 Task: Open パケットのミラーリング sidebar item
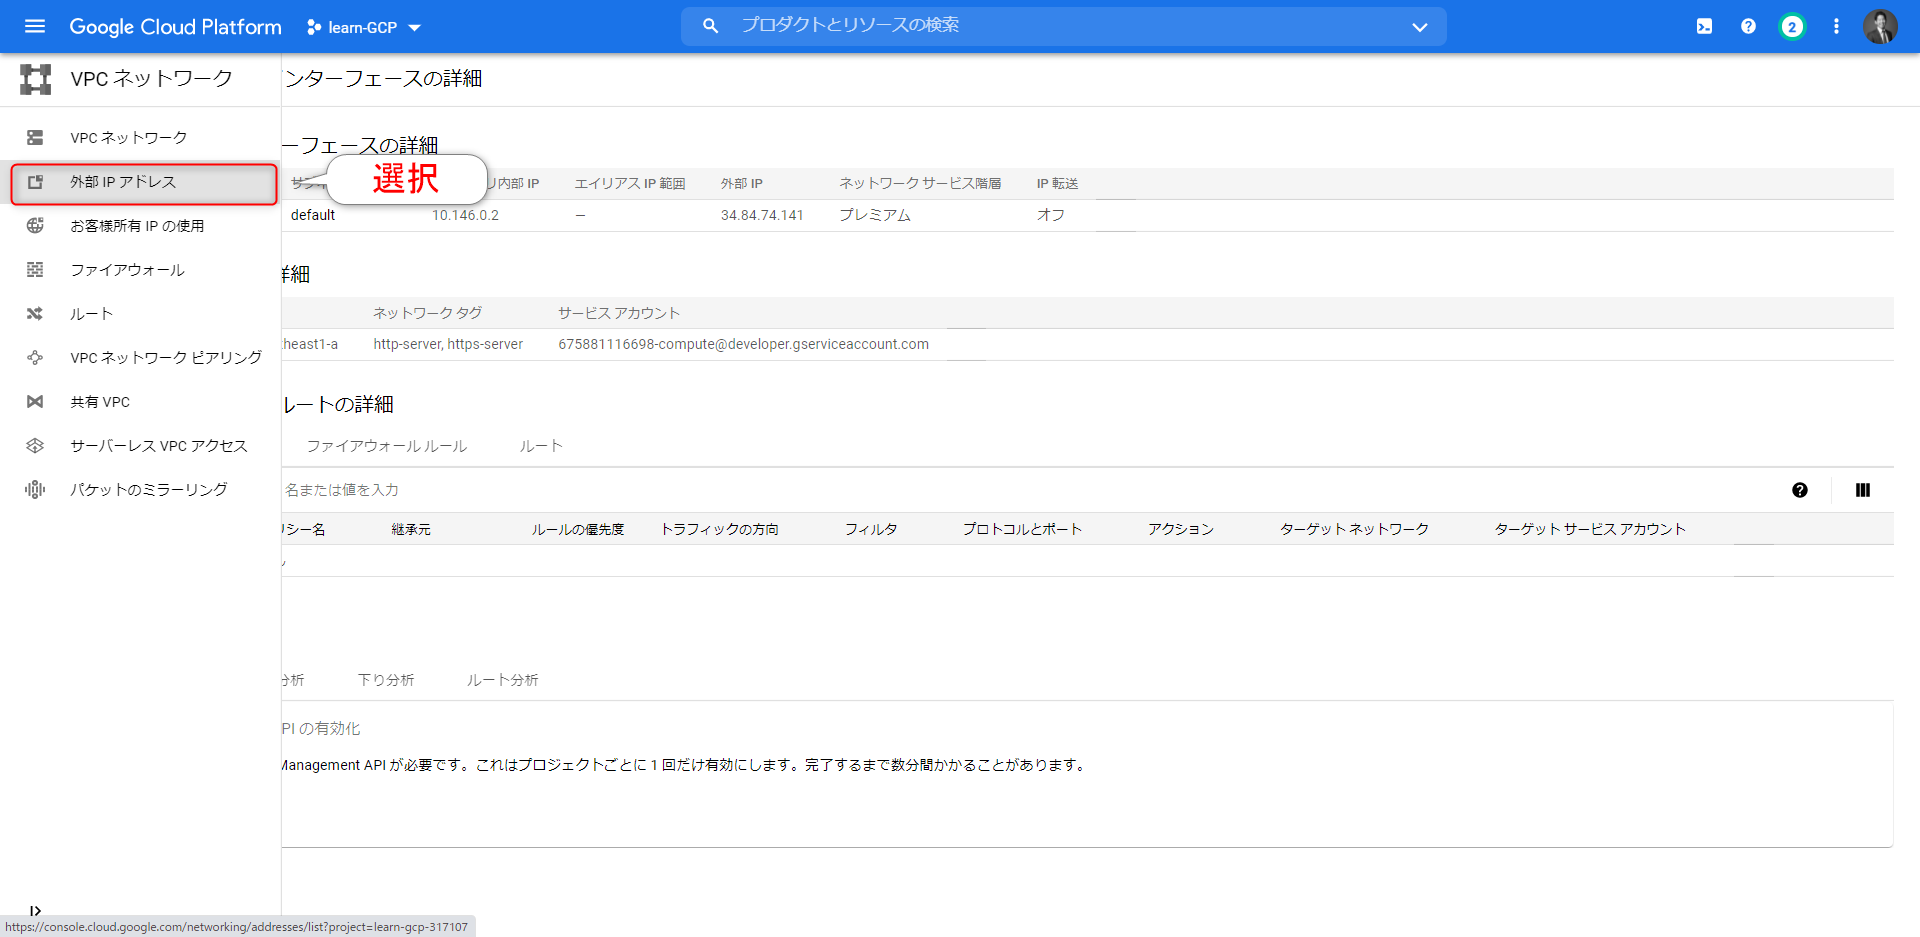pos(140,490)
